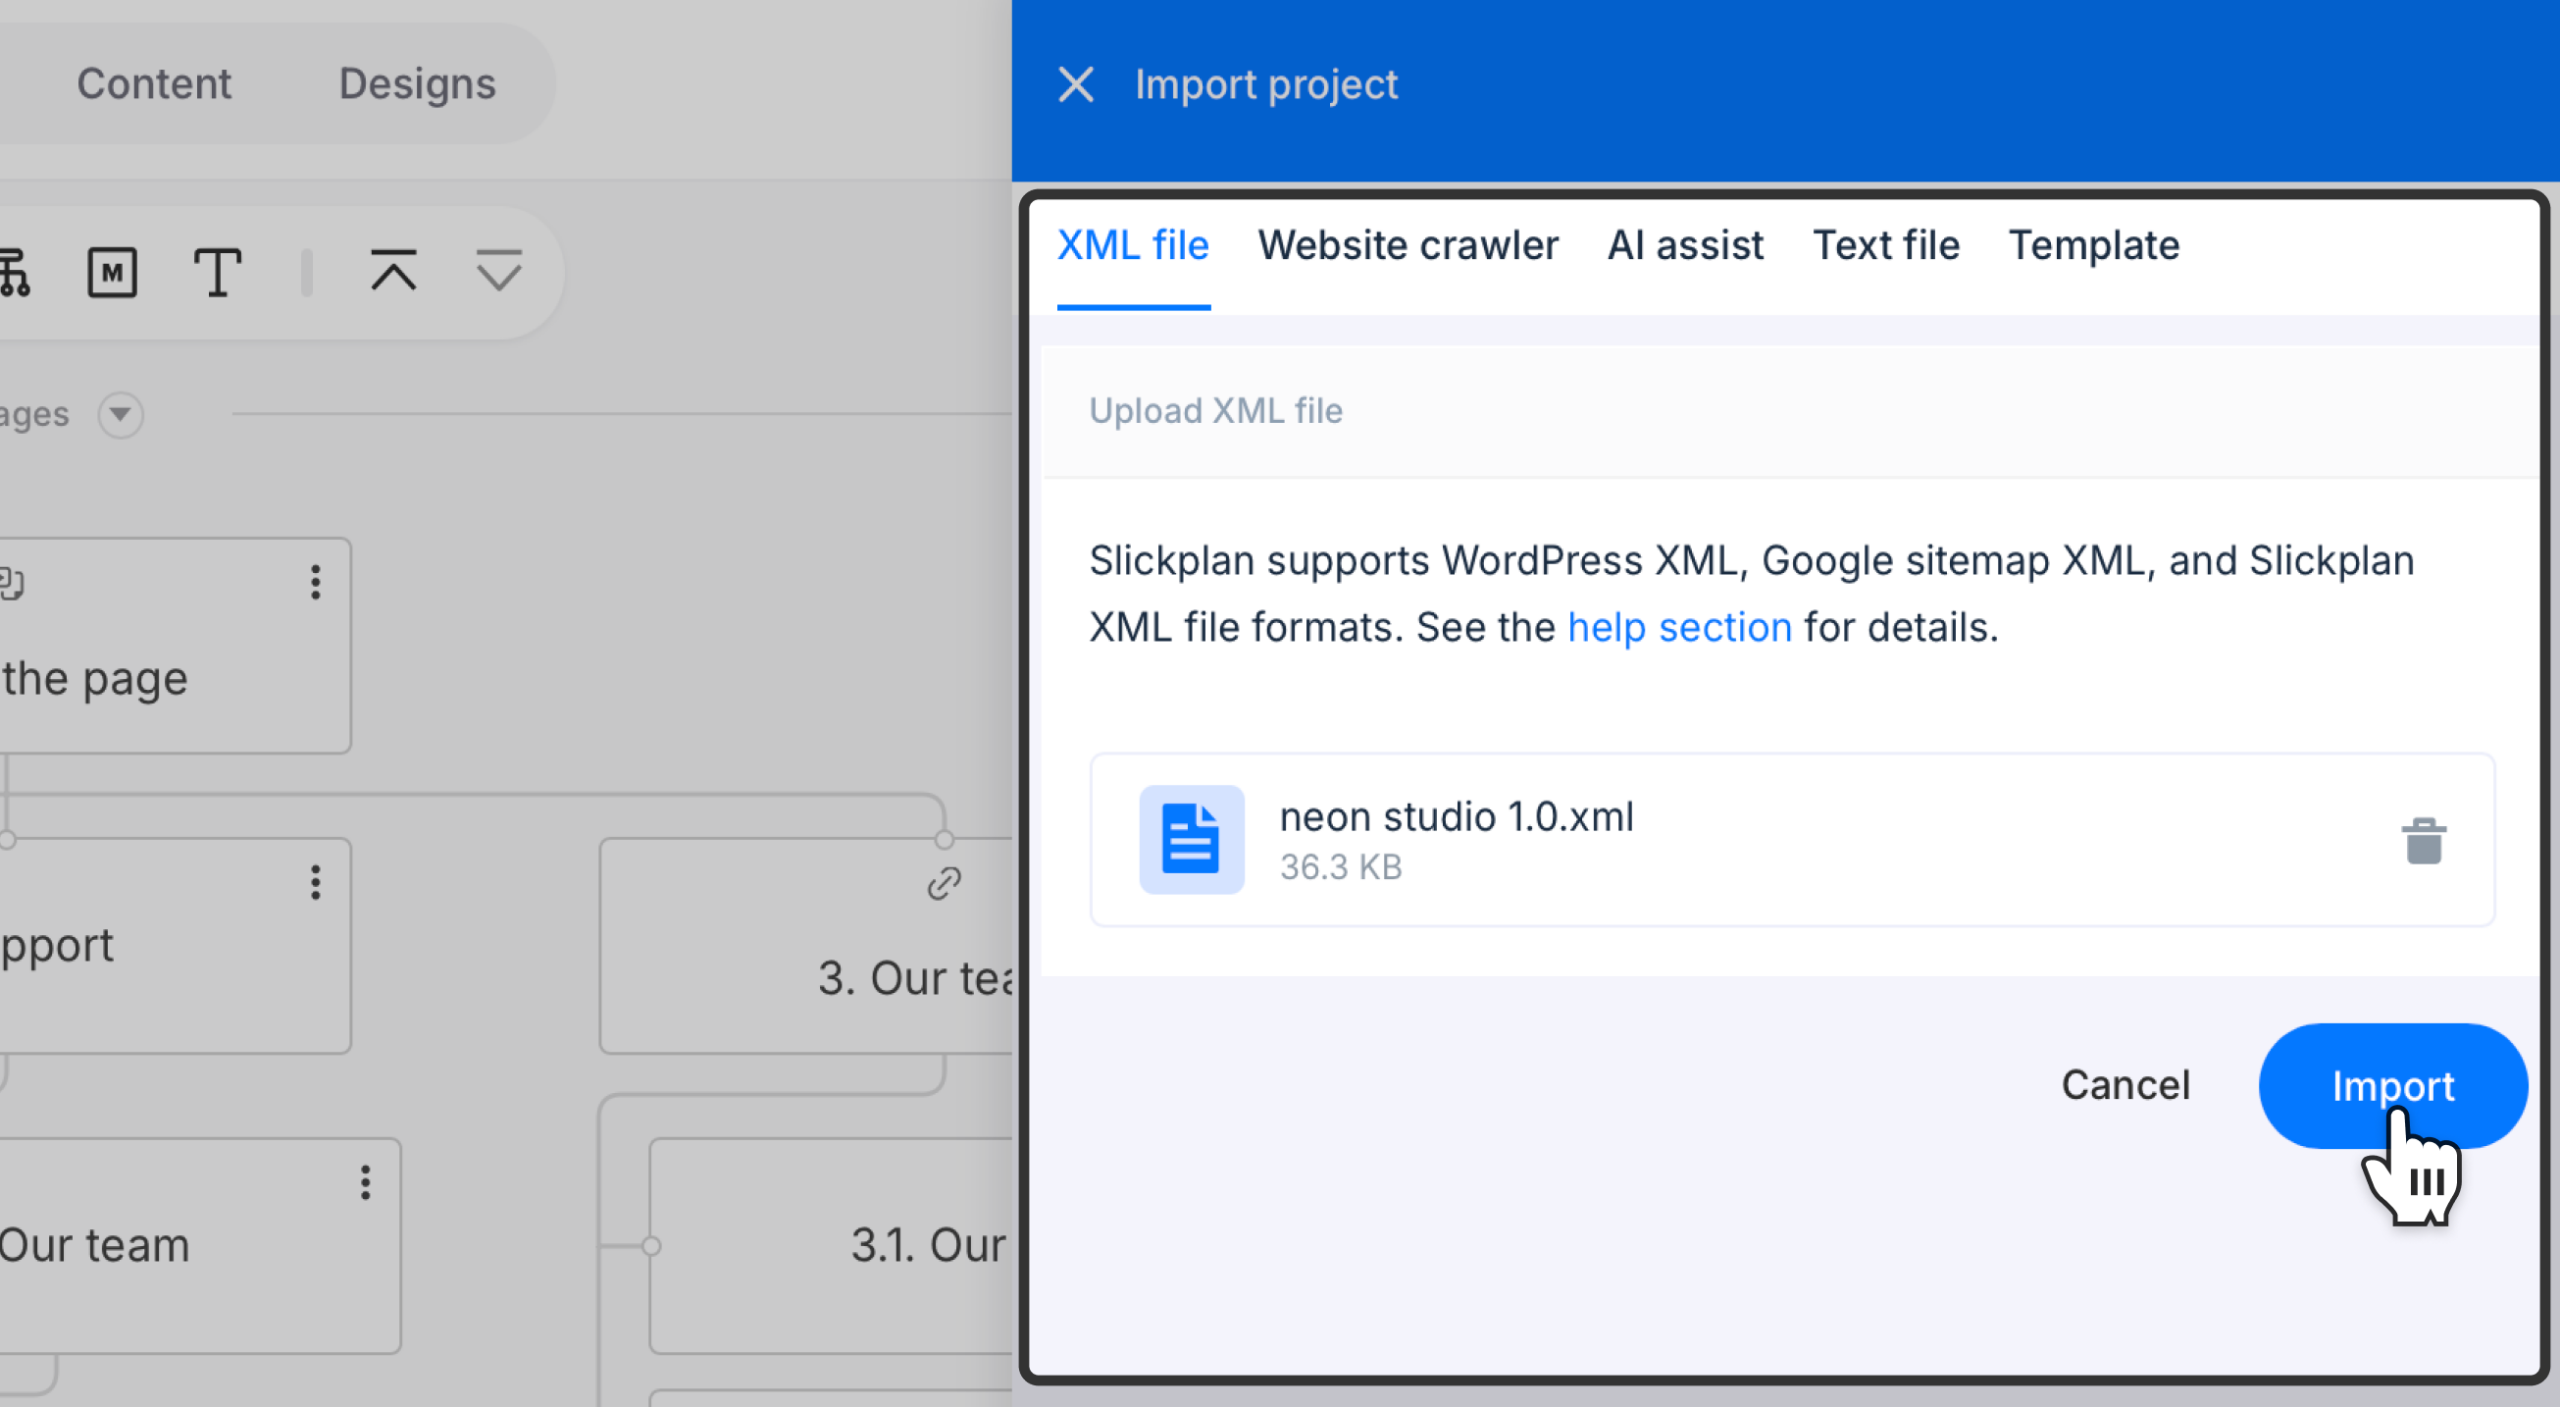The width and height of the screenshot is (2560, 1407).
Task: Close the Import project panel
Action: (1076, 85)
